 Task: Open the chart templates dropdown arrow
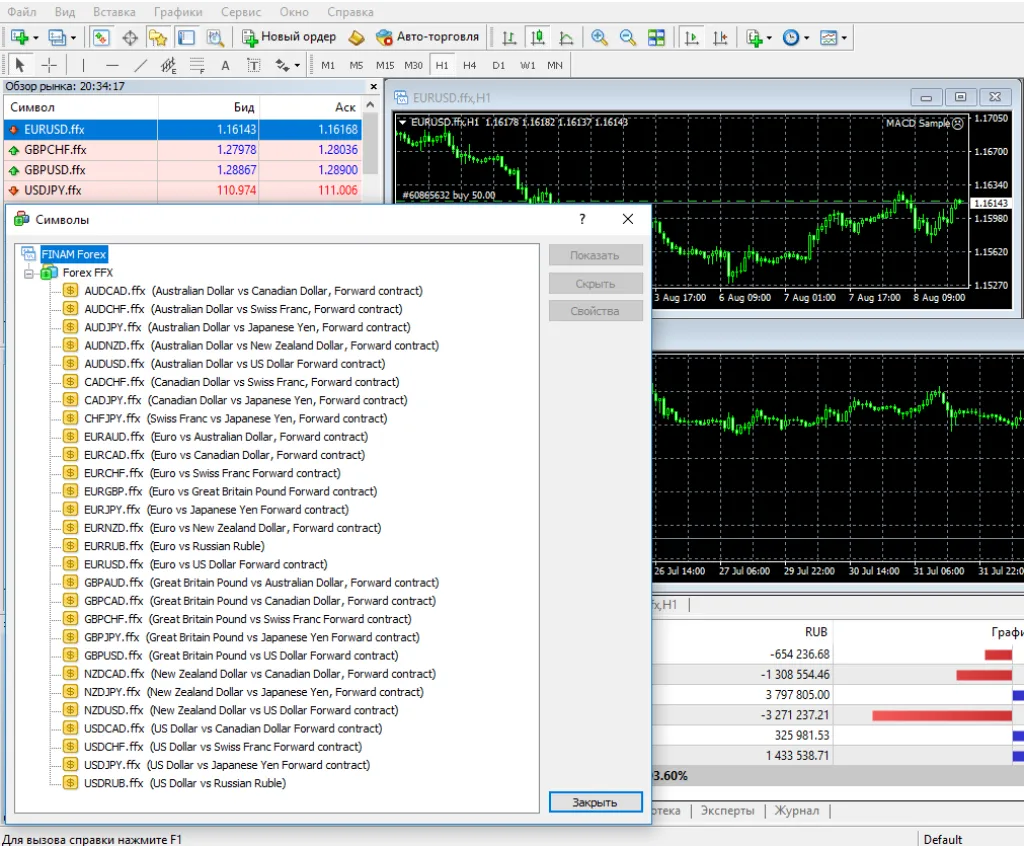pyautogui.click(x=845, y=38)
